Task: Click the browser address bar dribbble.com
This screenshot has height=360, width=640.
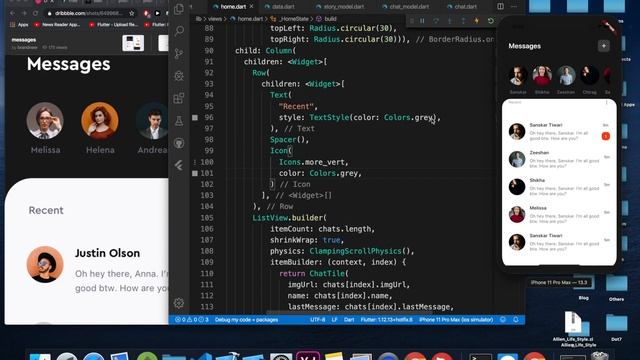Action: click(89, 13)
